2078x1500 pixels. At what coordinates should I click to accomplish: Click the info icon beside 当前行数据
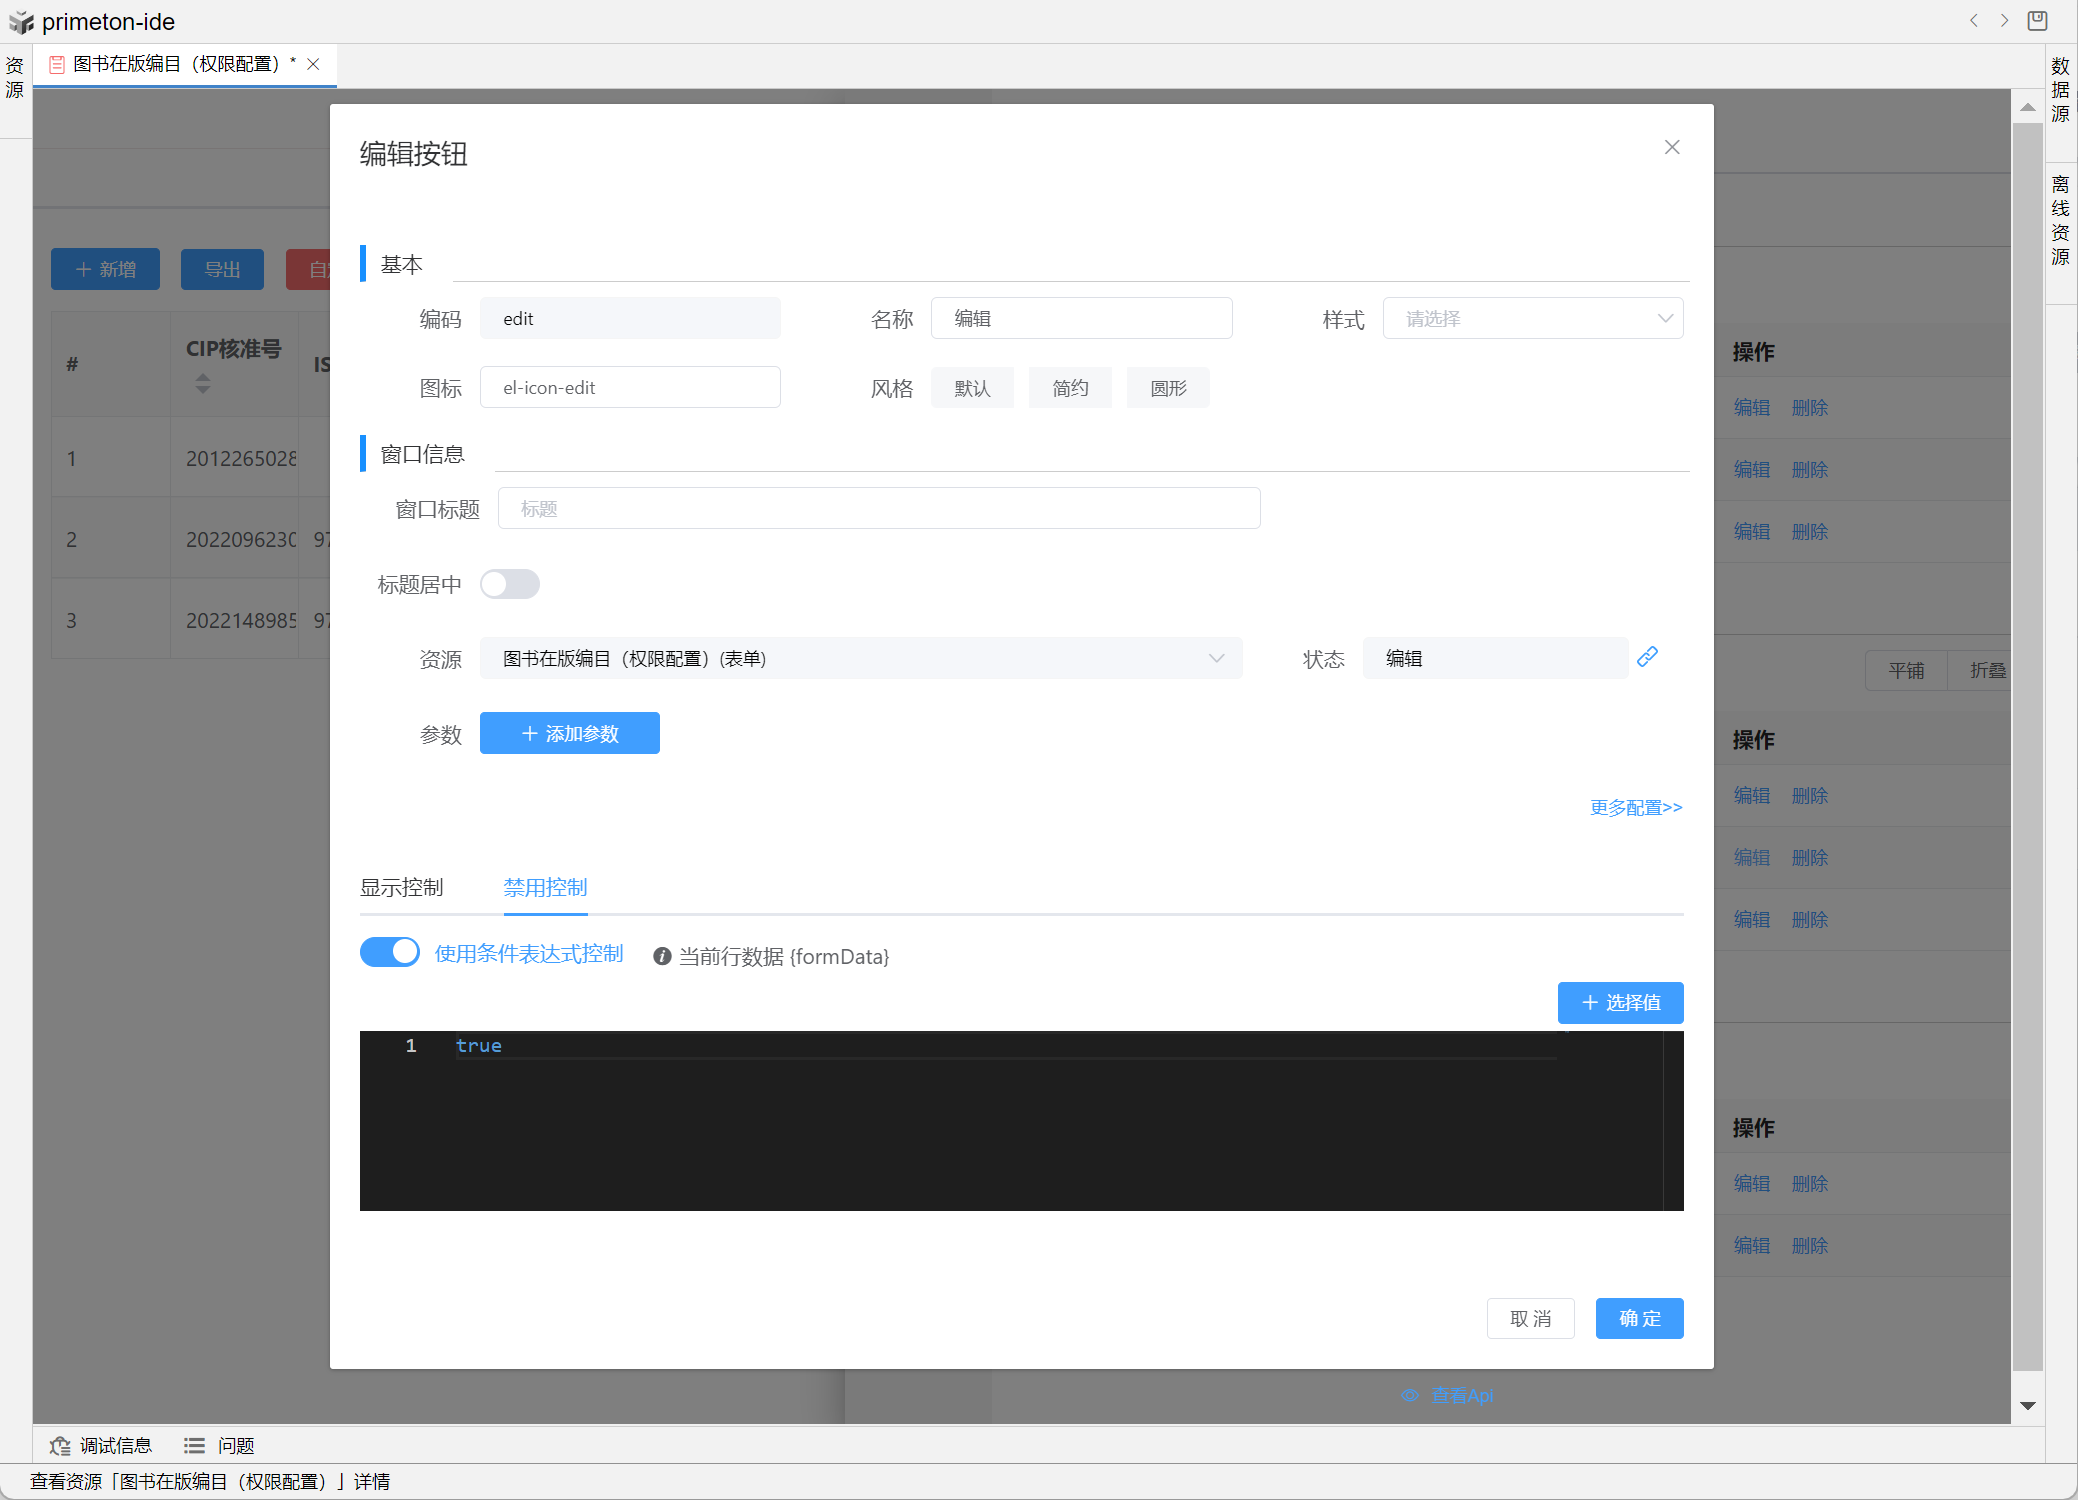pos(661,956)
